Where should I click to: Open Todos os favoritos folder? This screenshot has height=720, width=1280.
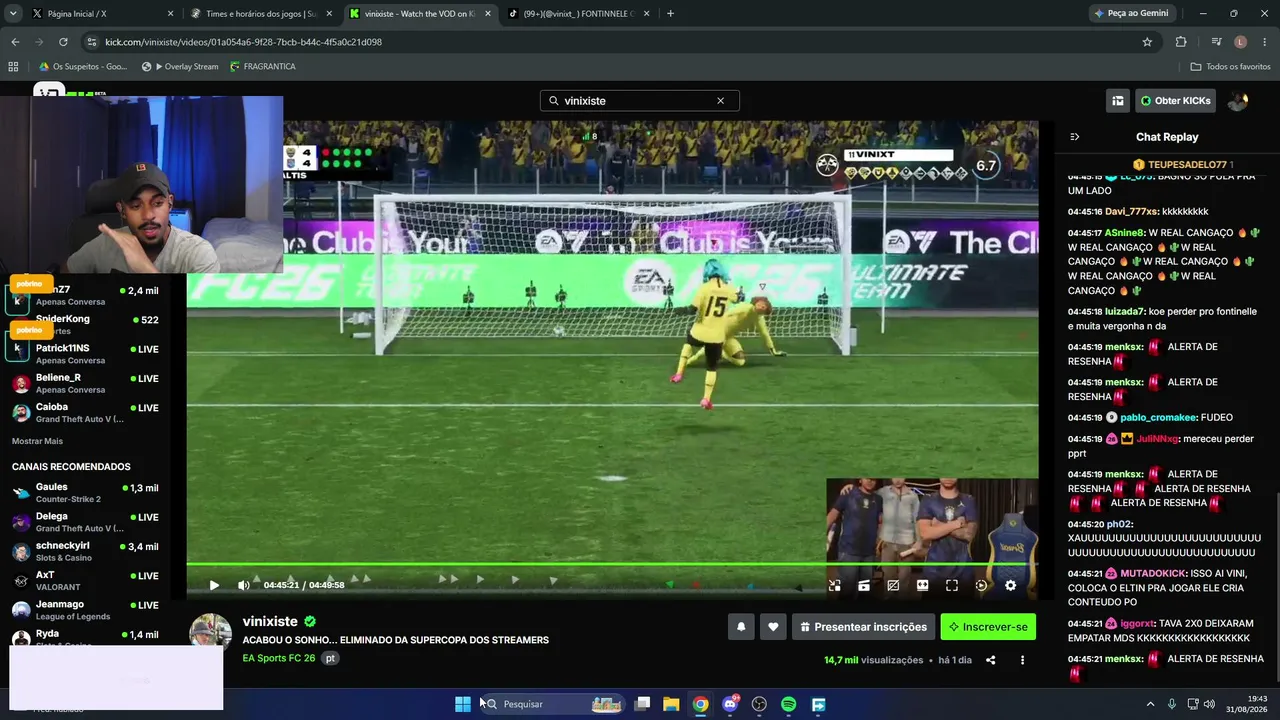[x=1231, y=67]
